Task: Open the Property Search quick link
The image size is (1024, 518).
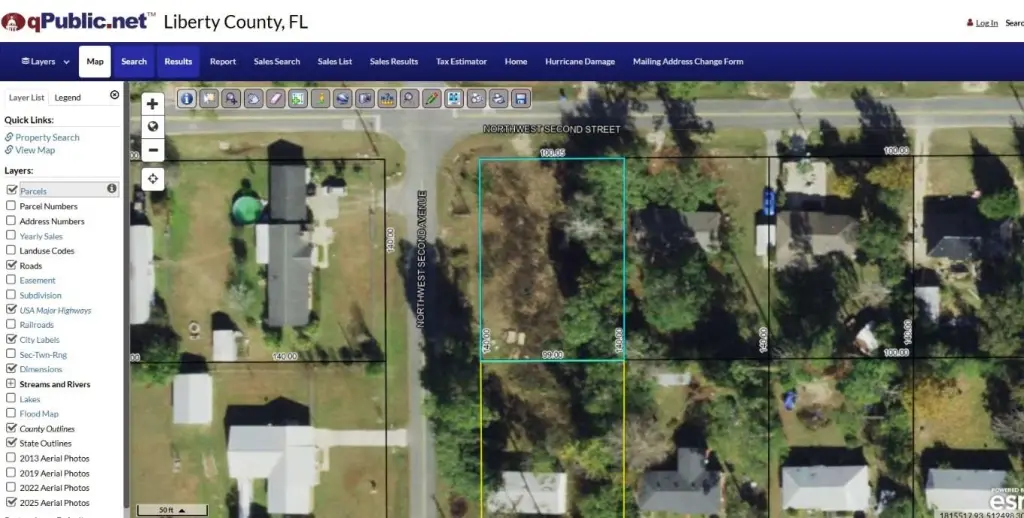Action: tap(47, 137)
